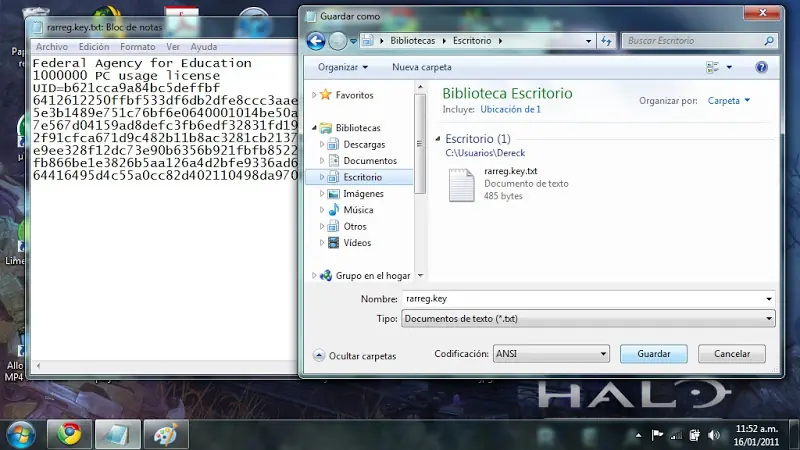Image resolution: width=800 pixels, height=450 pixels.
Task: Click the Vídeos film icon
Action: click(333, 242)
